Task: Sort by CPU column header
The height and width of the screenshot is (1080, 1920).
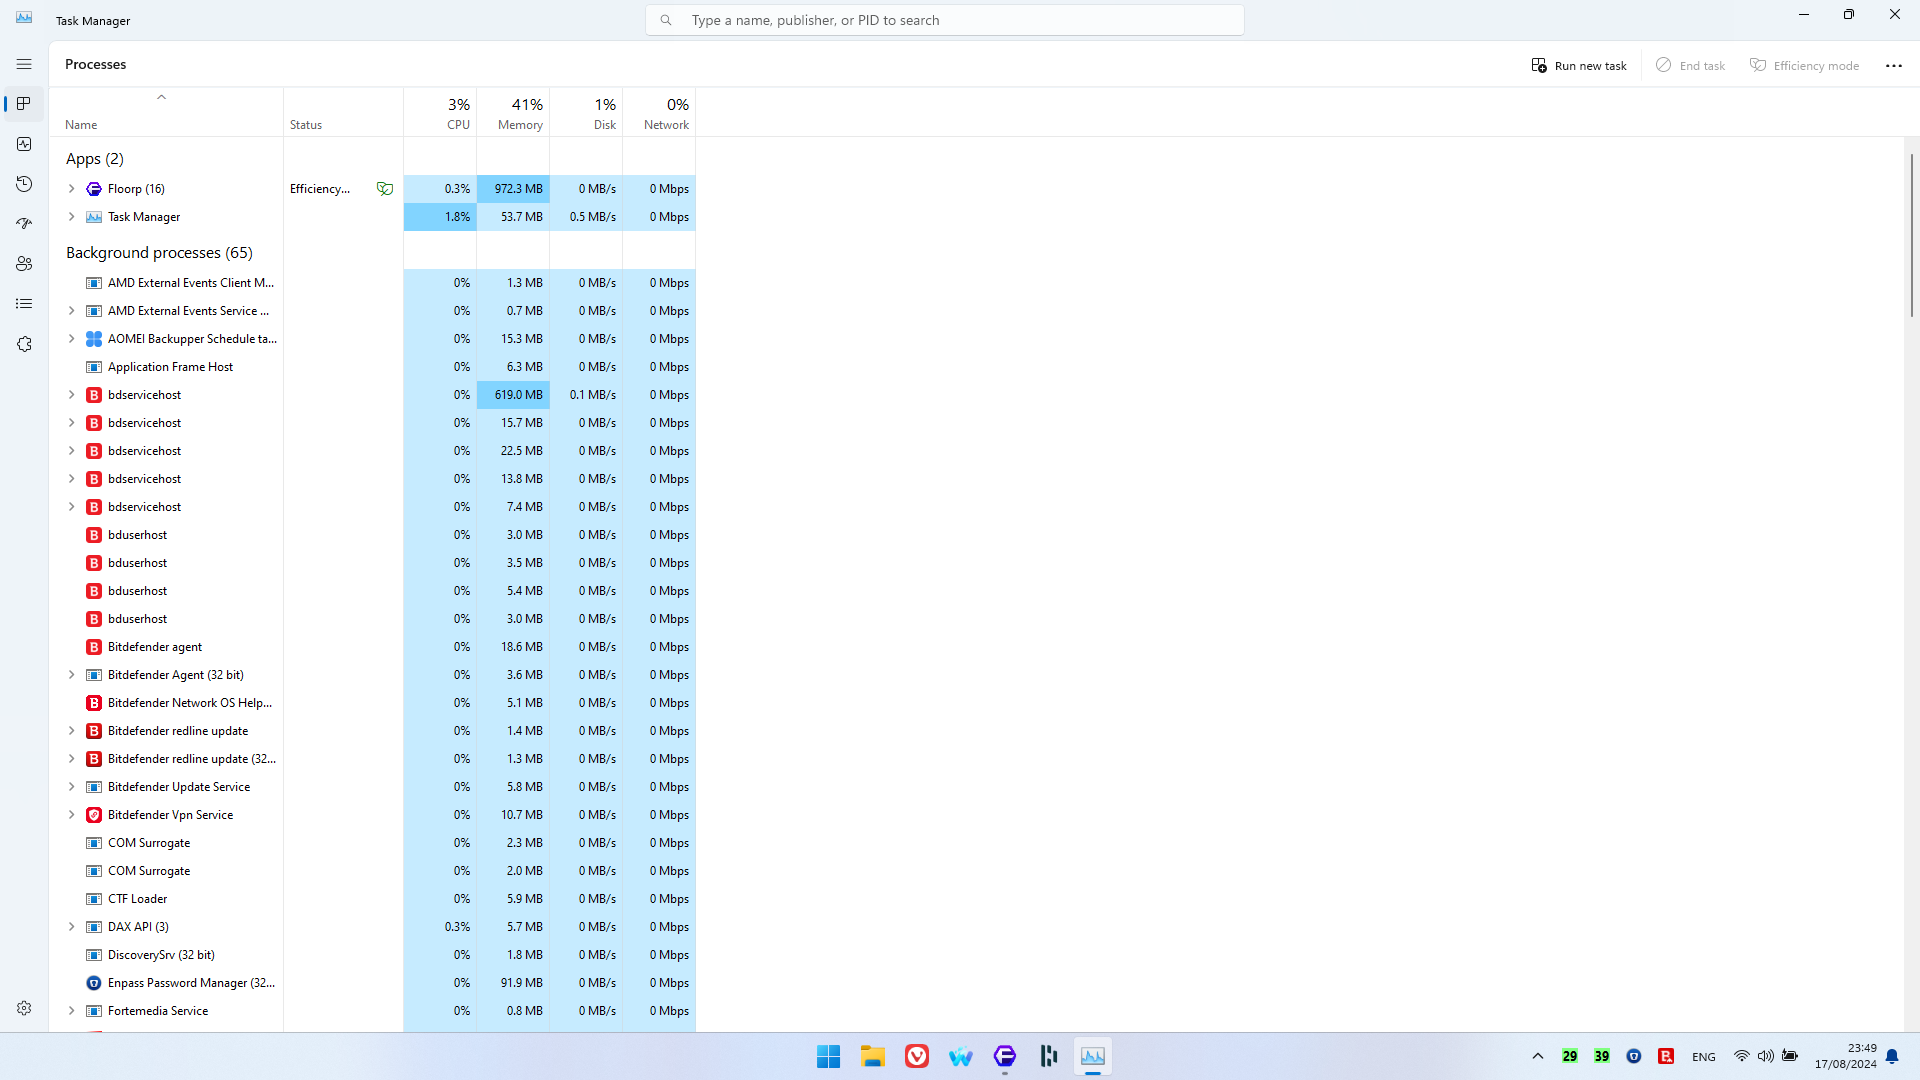Action: click(x=440, y=113)
